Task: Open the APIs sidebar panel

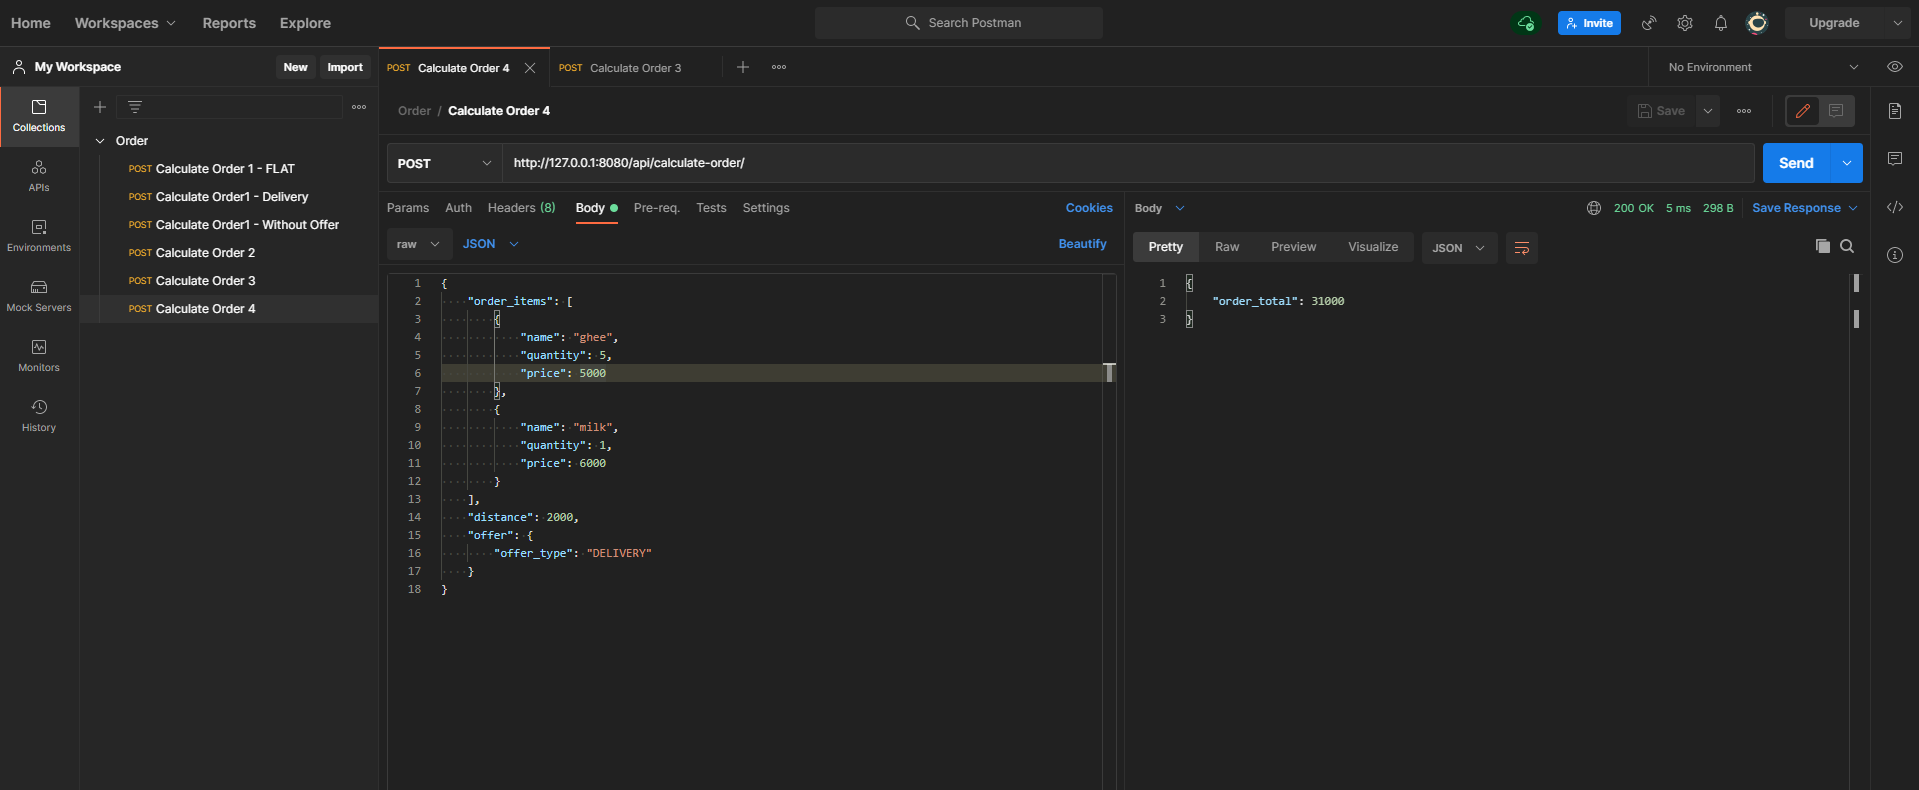Action: tap(39, 176)
